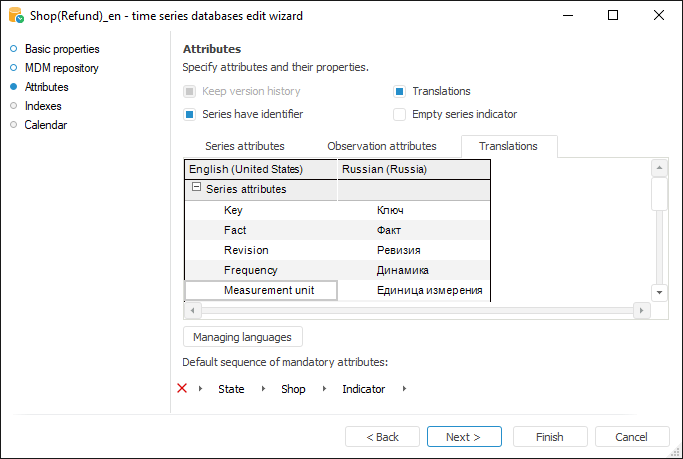Screen dimensions: 683x459
Task: Collapse the Series attributes group
Action: [196, 188]
